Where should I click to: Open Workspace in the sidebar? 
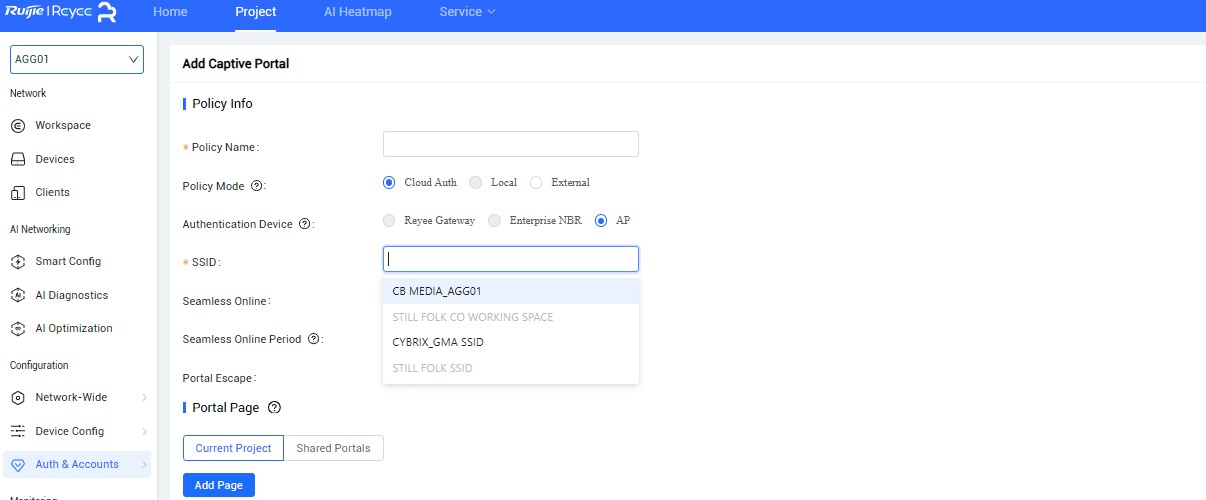[63, 125]
